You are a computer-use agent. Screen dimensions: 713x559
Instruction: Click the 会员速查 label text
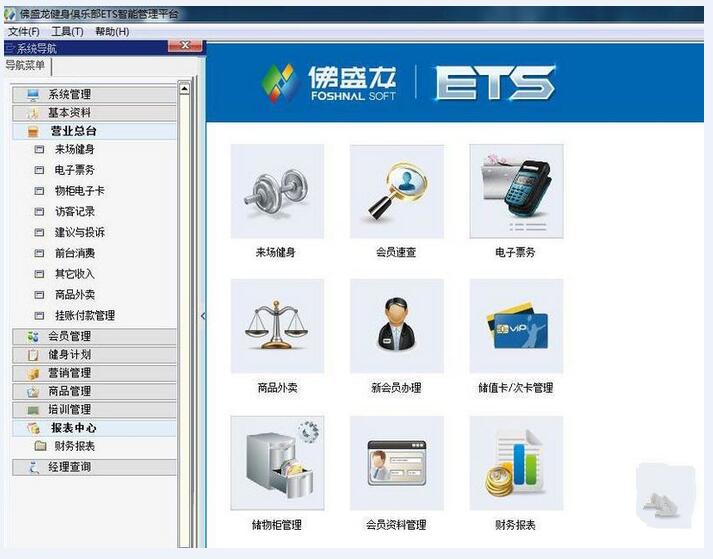(396, 252)
